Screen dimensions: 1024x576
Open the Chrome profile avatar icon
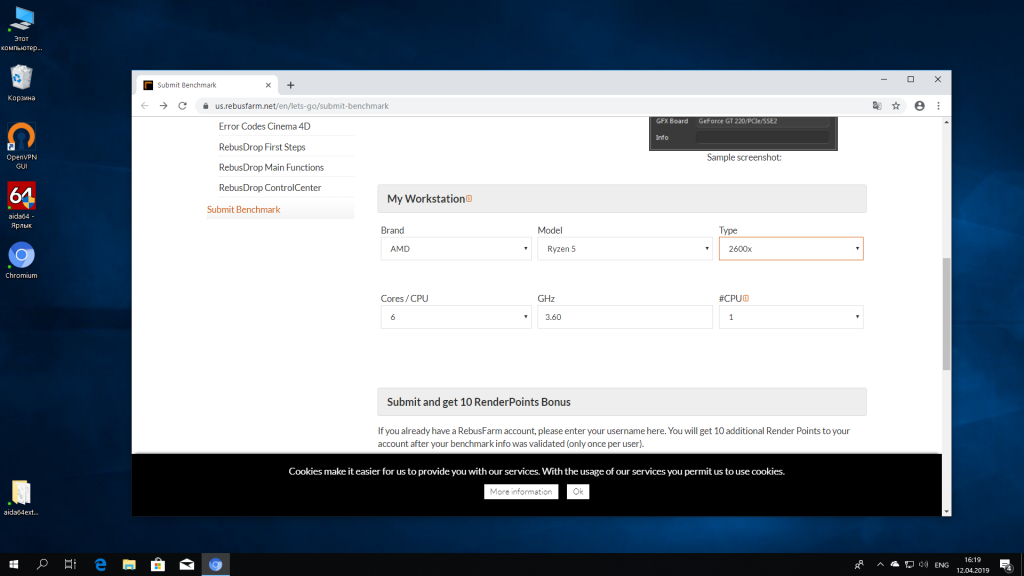pos(917,105)
